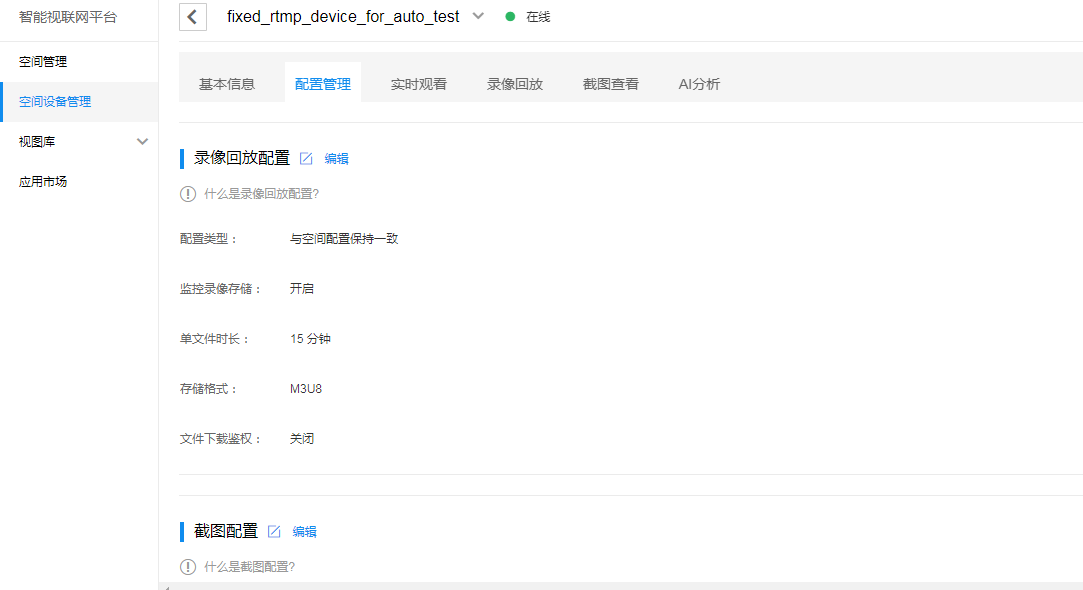This screenshot has width=1083, height=590.
Task: Click value 与空间配置保持一致
Action: click(x=344, y=239)
